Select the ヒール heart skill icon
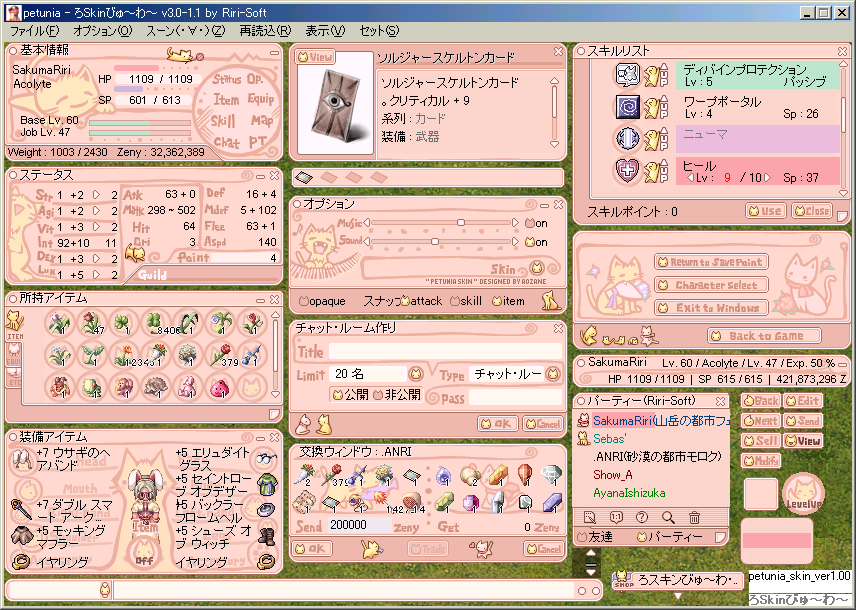 coord(627,171)
